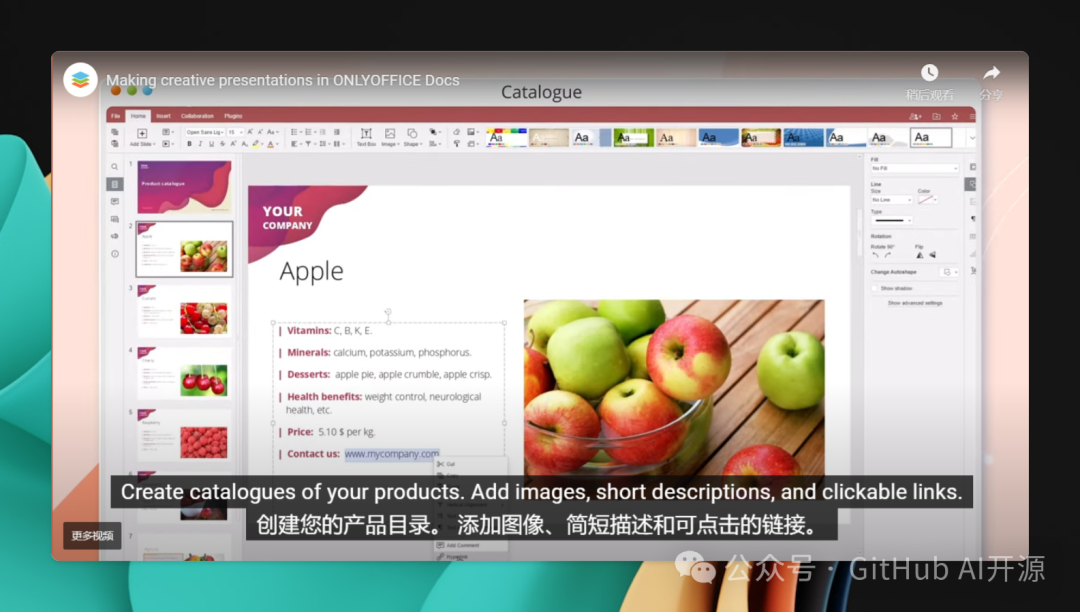Open the slides panel icon in left sidebar
The height and width of the screenshot is (612, 1080).
tap(114, 184)
